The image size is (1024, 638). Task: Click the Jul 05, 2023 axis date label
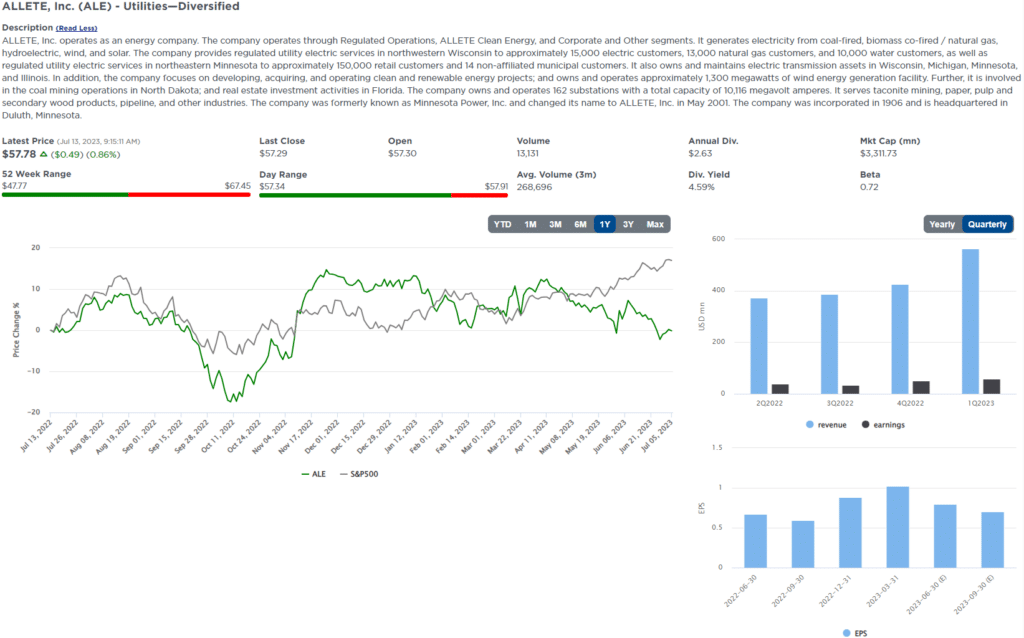point(658,436)
